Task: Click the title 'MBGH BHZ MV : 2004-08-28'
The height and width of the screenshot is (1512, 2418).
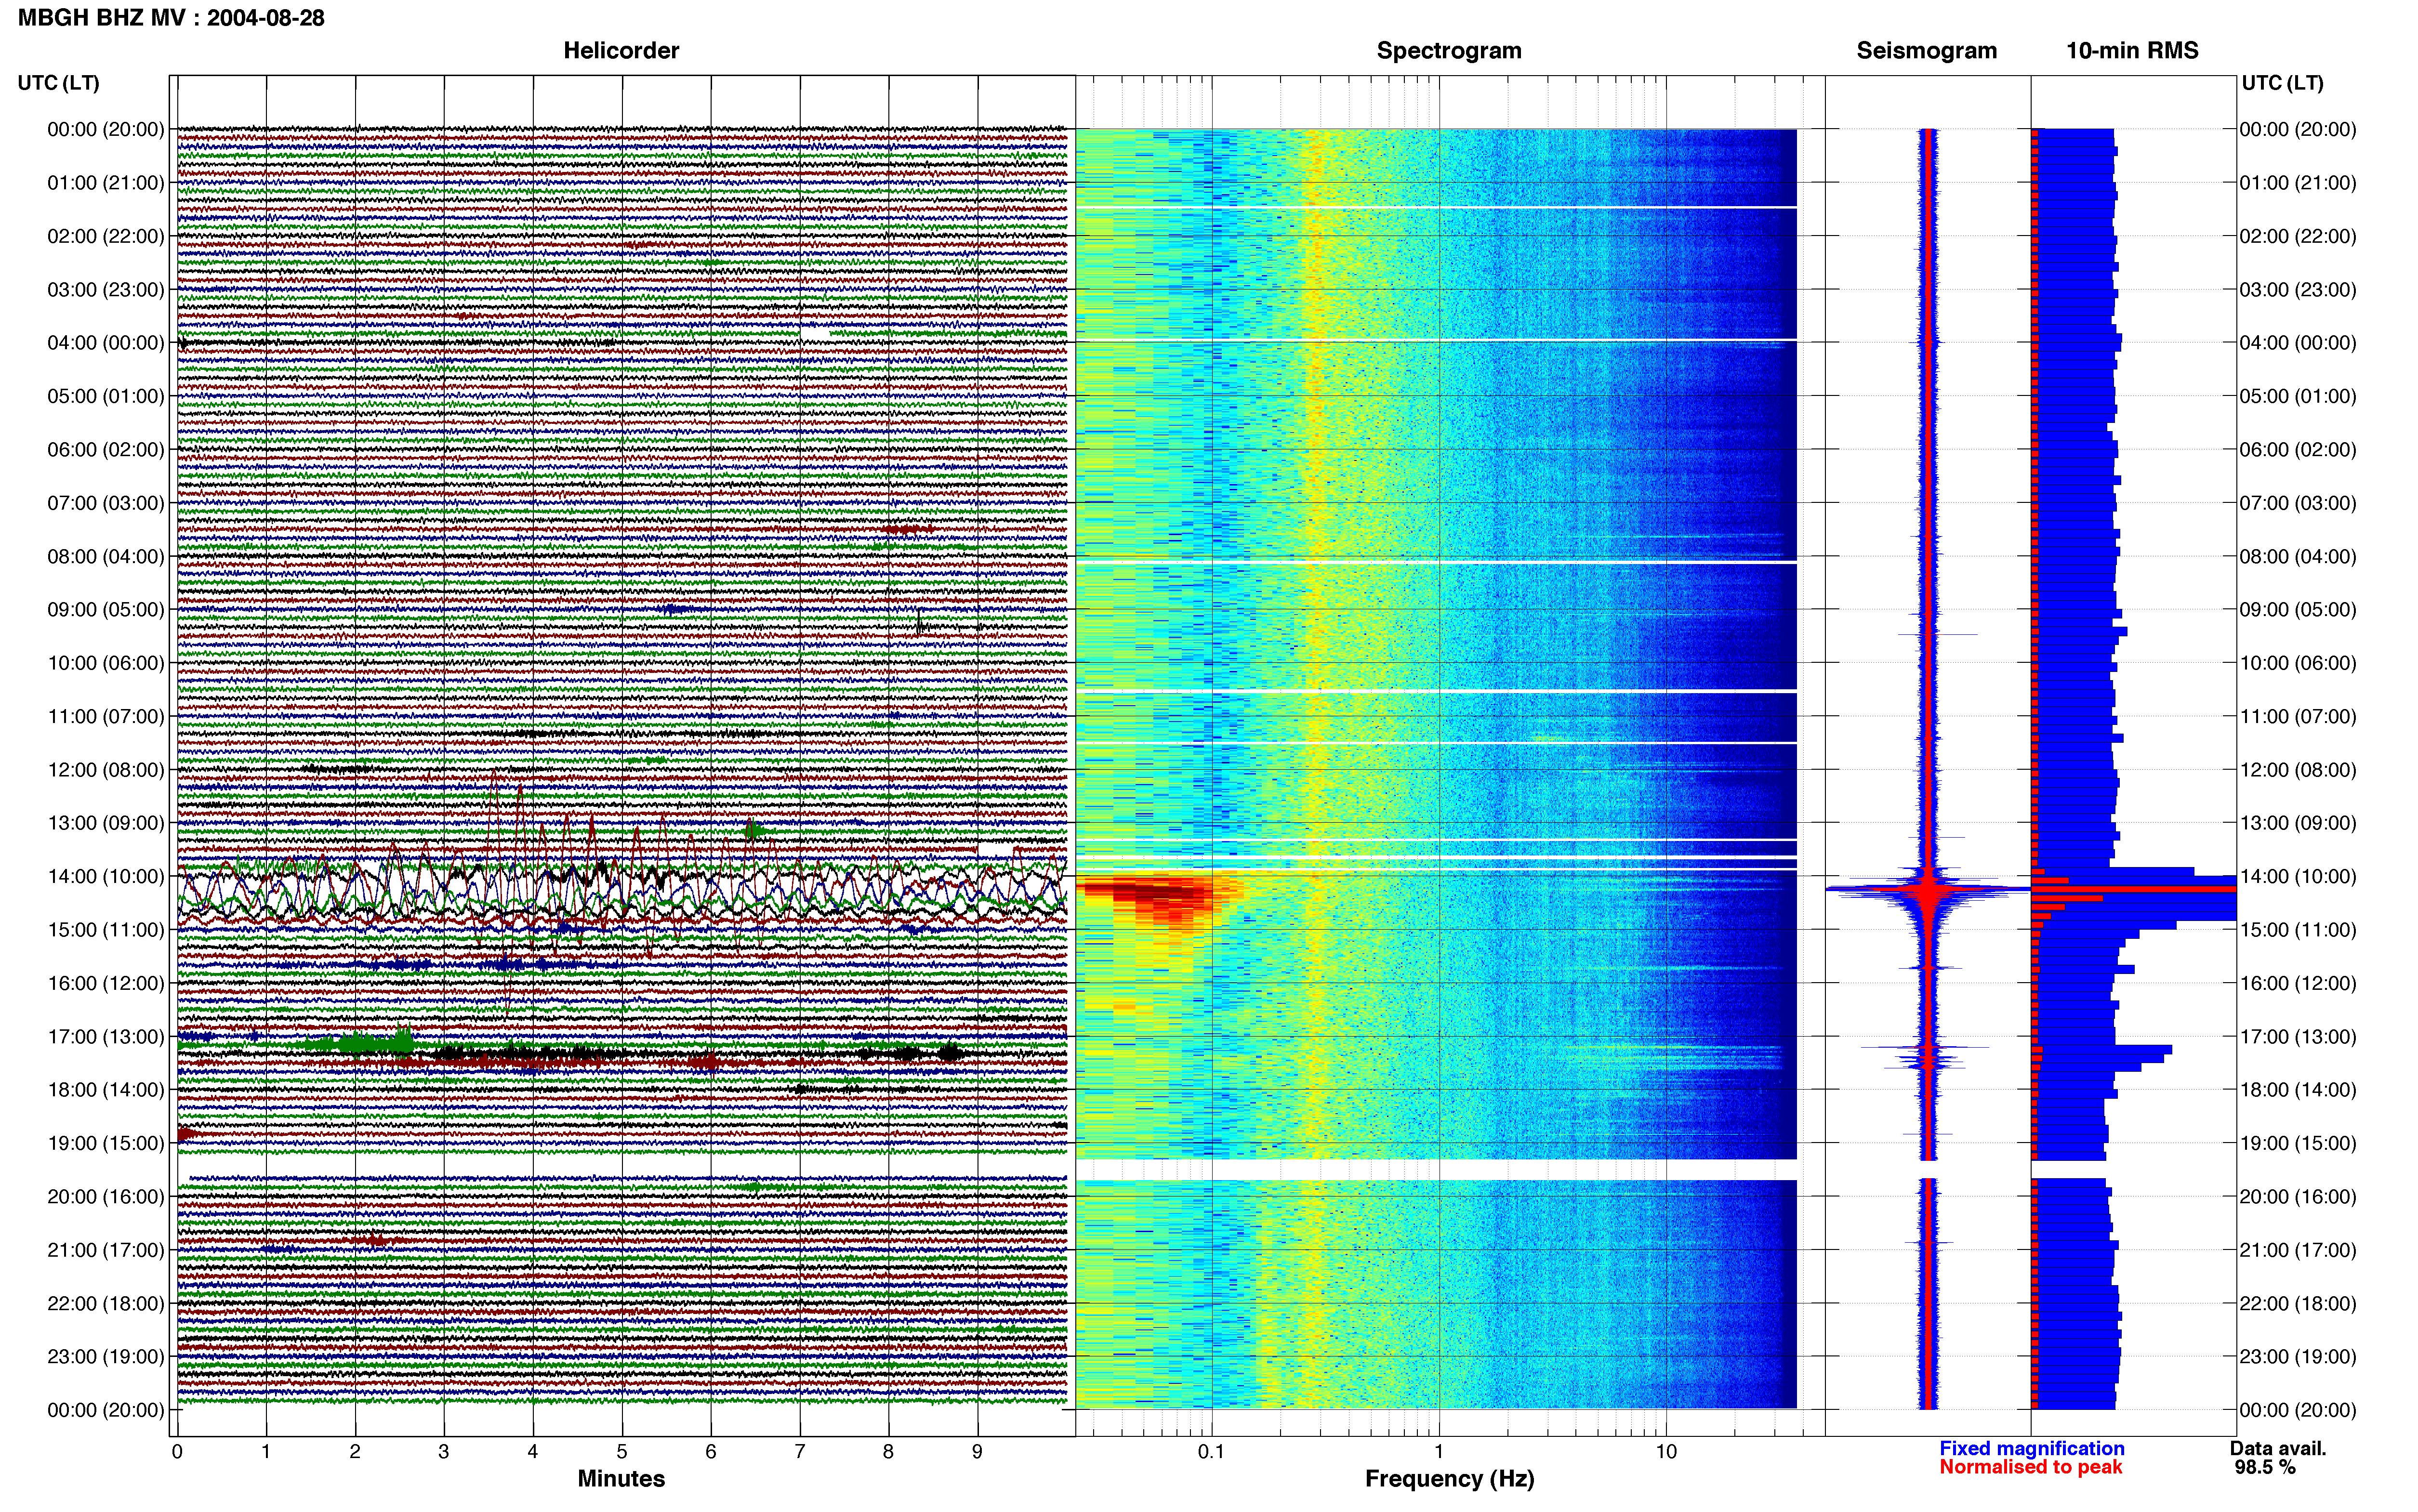Action: point(171,18)
